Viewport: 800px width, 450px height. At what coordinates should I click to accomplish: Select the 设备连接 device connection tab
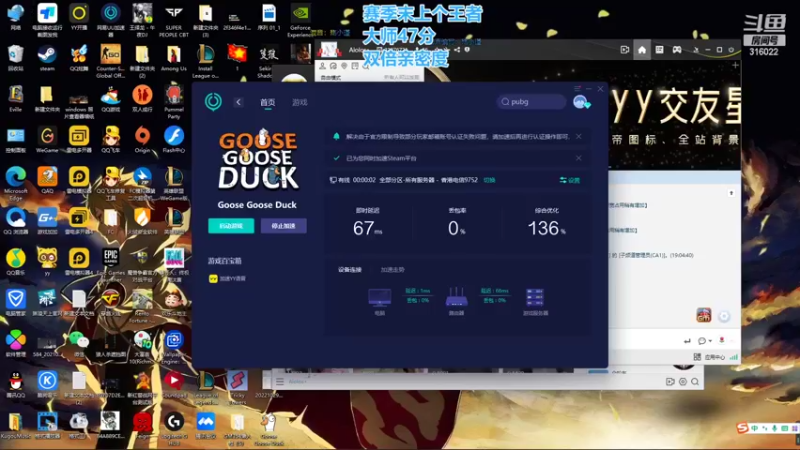[x=349, y=269]
